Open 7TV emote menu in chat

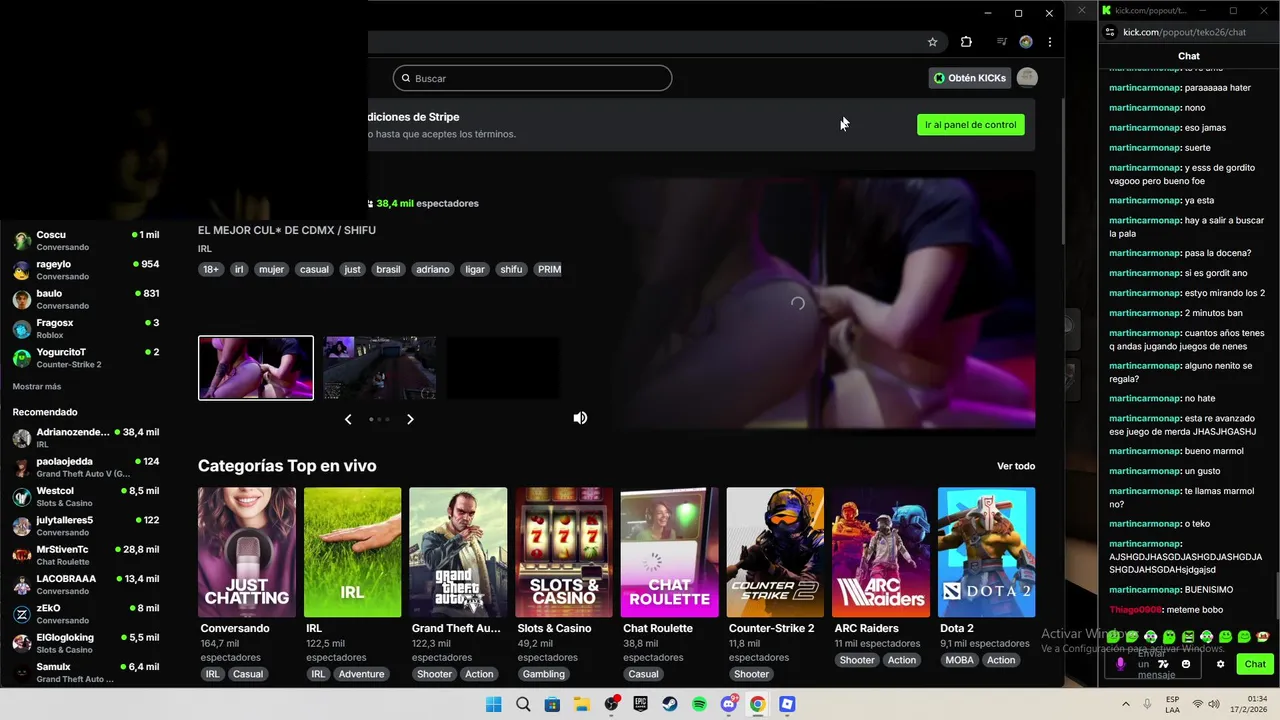click(1163, 664)
